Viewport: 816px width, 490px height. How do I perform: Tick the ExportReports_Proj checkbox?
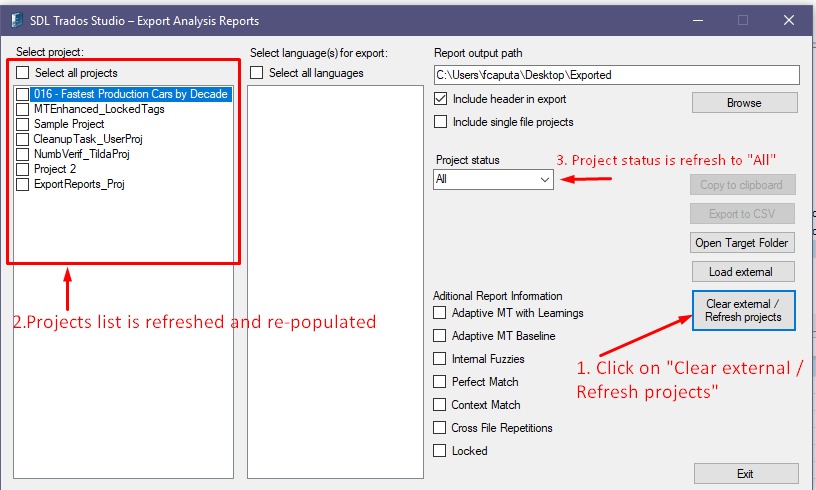point(22,184)
